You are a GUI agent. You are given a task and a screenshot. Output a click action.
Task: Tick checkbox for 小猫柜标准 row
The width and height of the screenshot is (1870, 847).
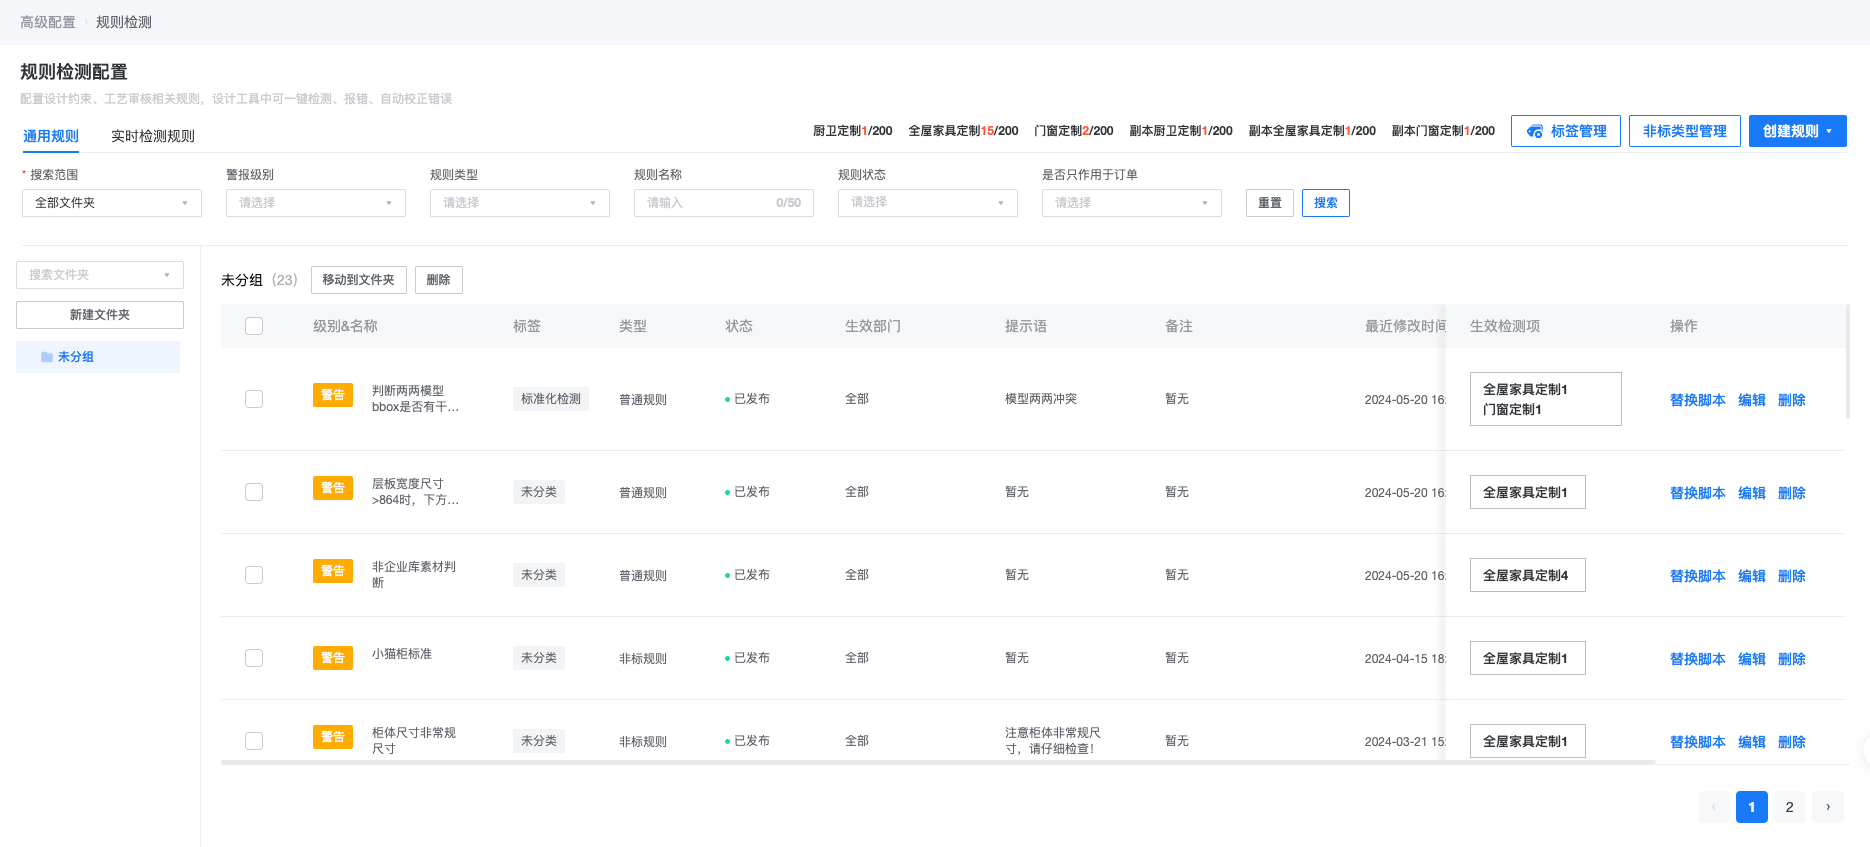(x=254, y=658)
